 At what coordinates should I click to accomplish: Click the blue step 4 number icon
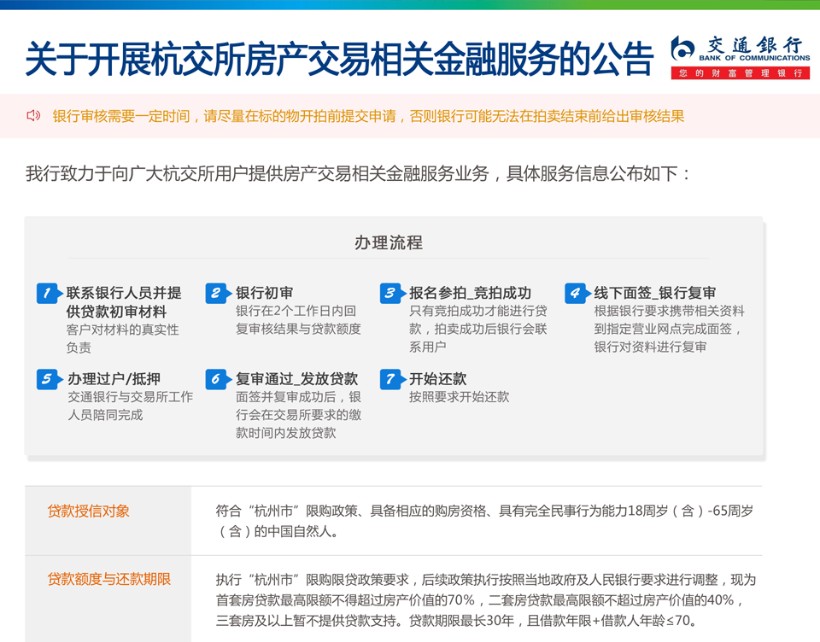tap(575, 293)
